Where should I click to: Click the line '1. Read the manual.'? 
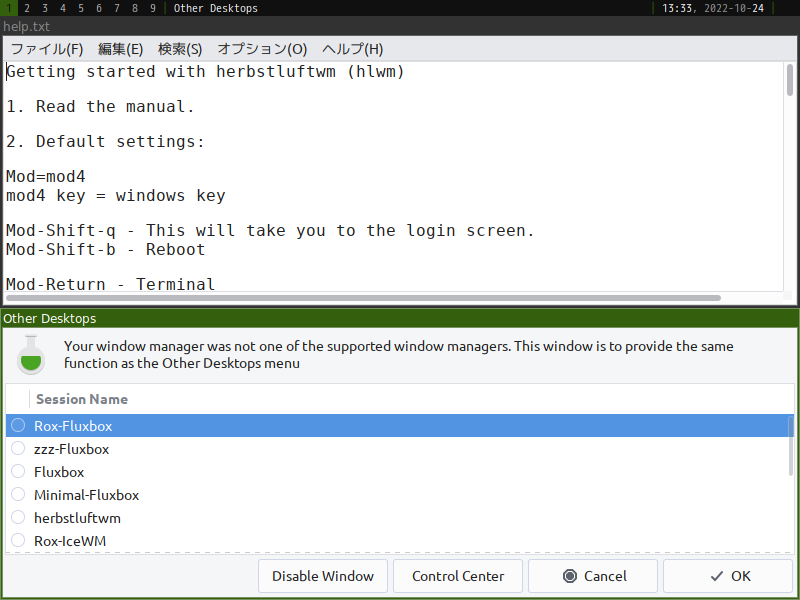(101, 107)
